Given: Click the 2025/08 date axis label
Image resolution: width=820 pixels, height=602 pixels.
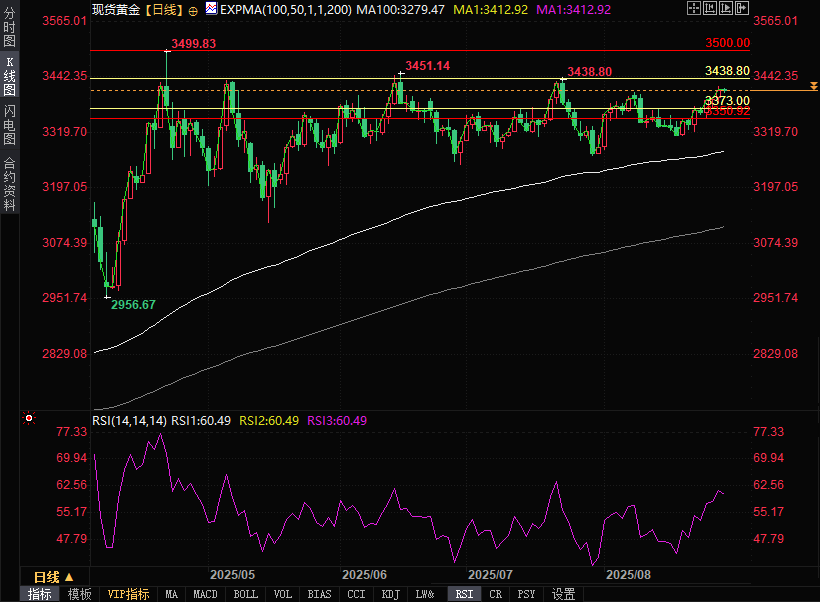Looking at the screenshot, I should point(629,574).
